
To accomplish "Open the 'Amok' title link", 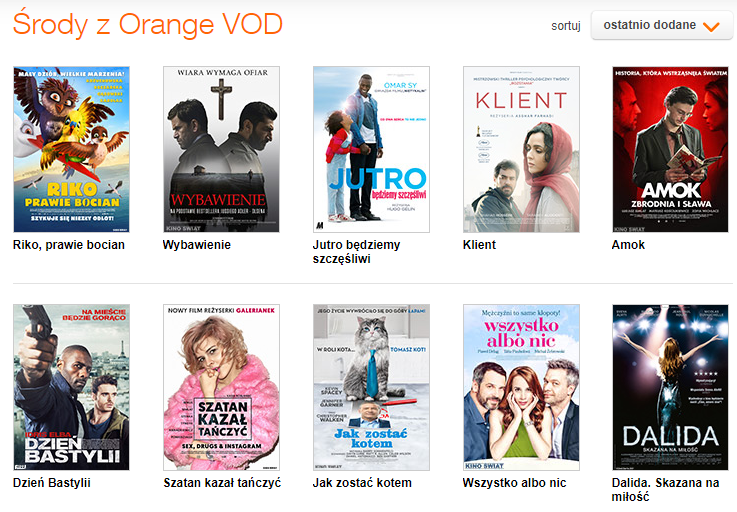I will (x=628, y=245).
